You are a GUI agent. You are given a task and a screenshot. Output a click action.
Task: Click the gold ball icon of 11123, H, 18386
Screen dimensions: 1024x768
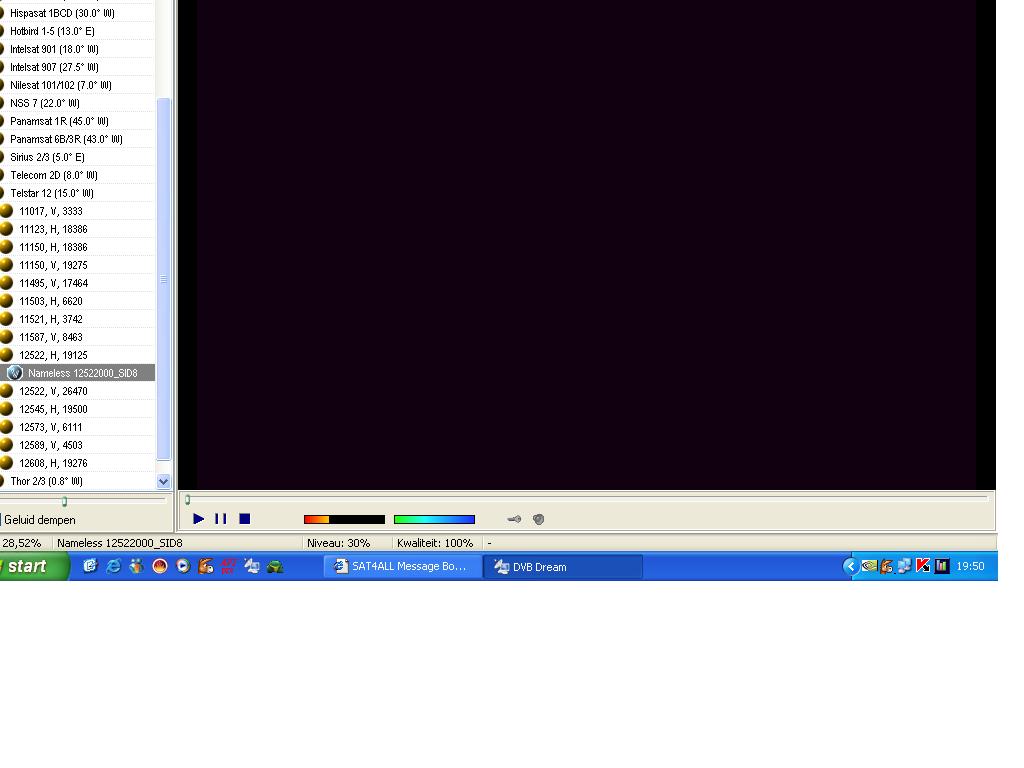(7, 229)
